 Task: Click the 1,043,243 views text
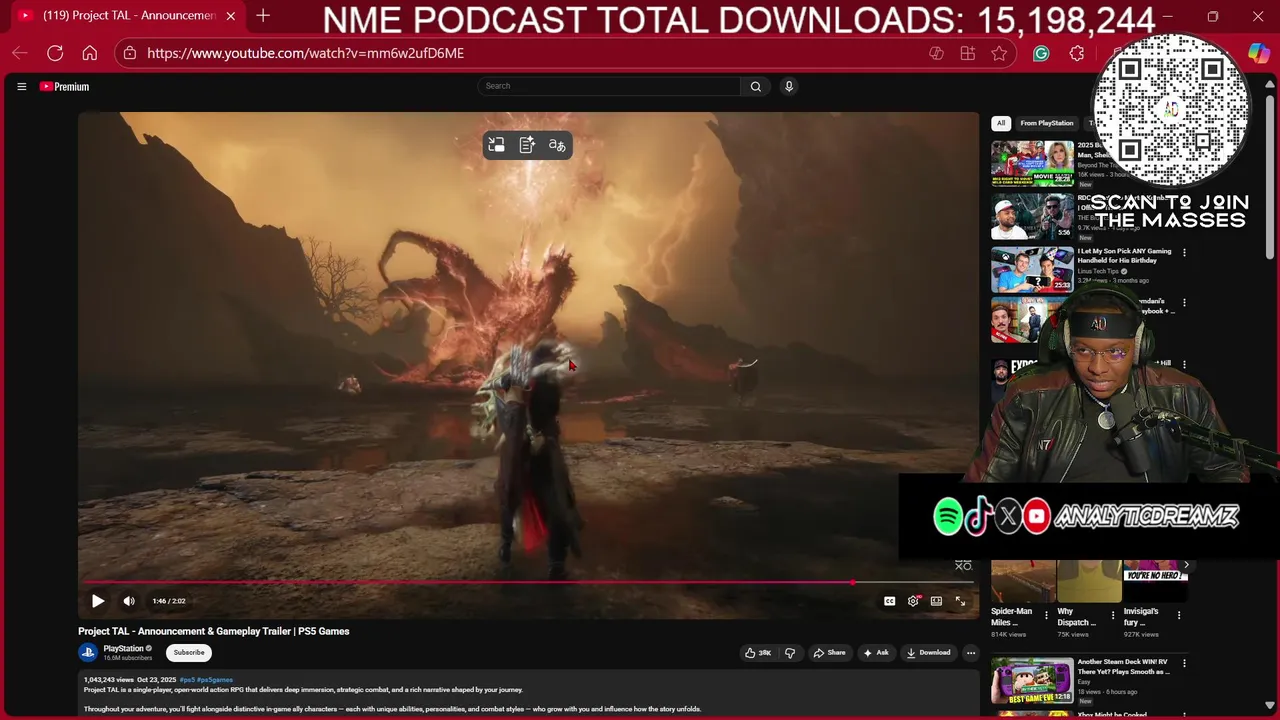[x=109, y=680]
